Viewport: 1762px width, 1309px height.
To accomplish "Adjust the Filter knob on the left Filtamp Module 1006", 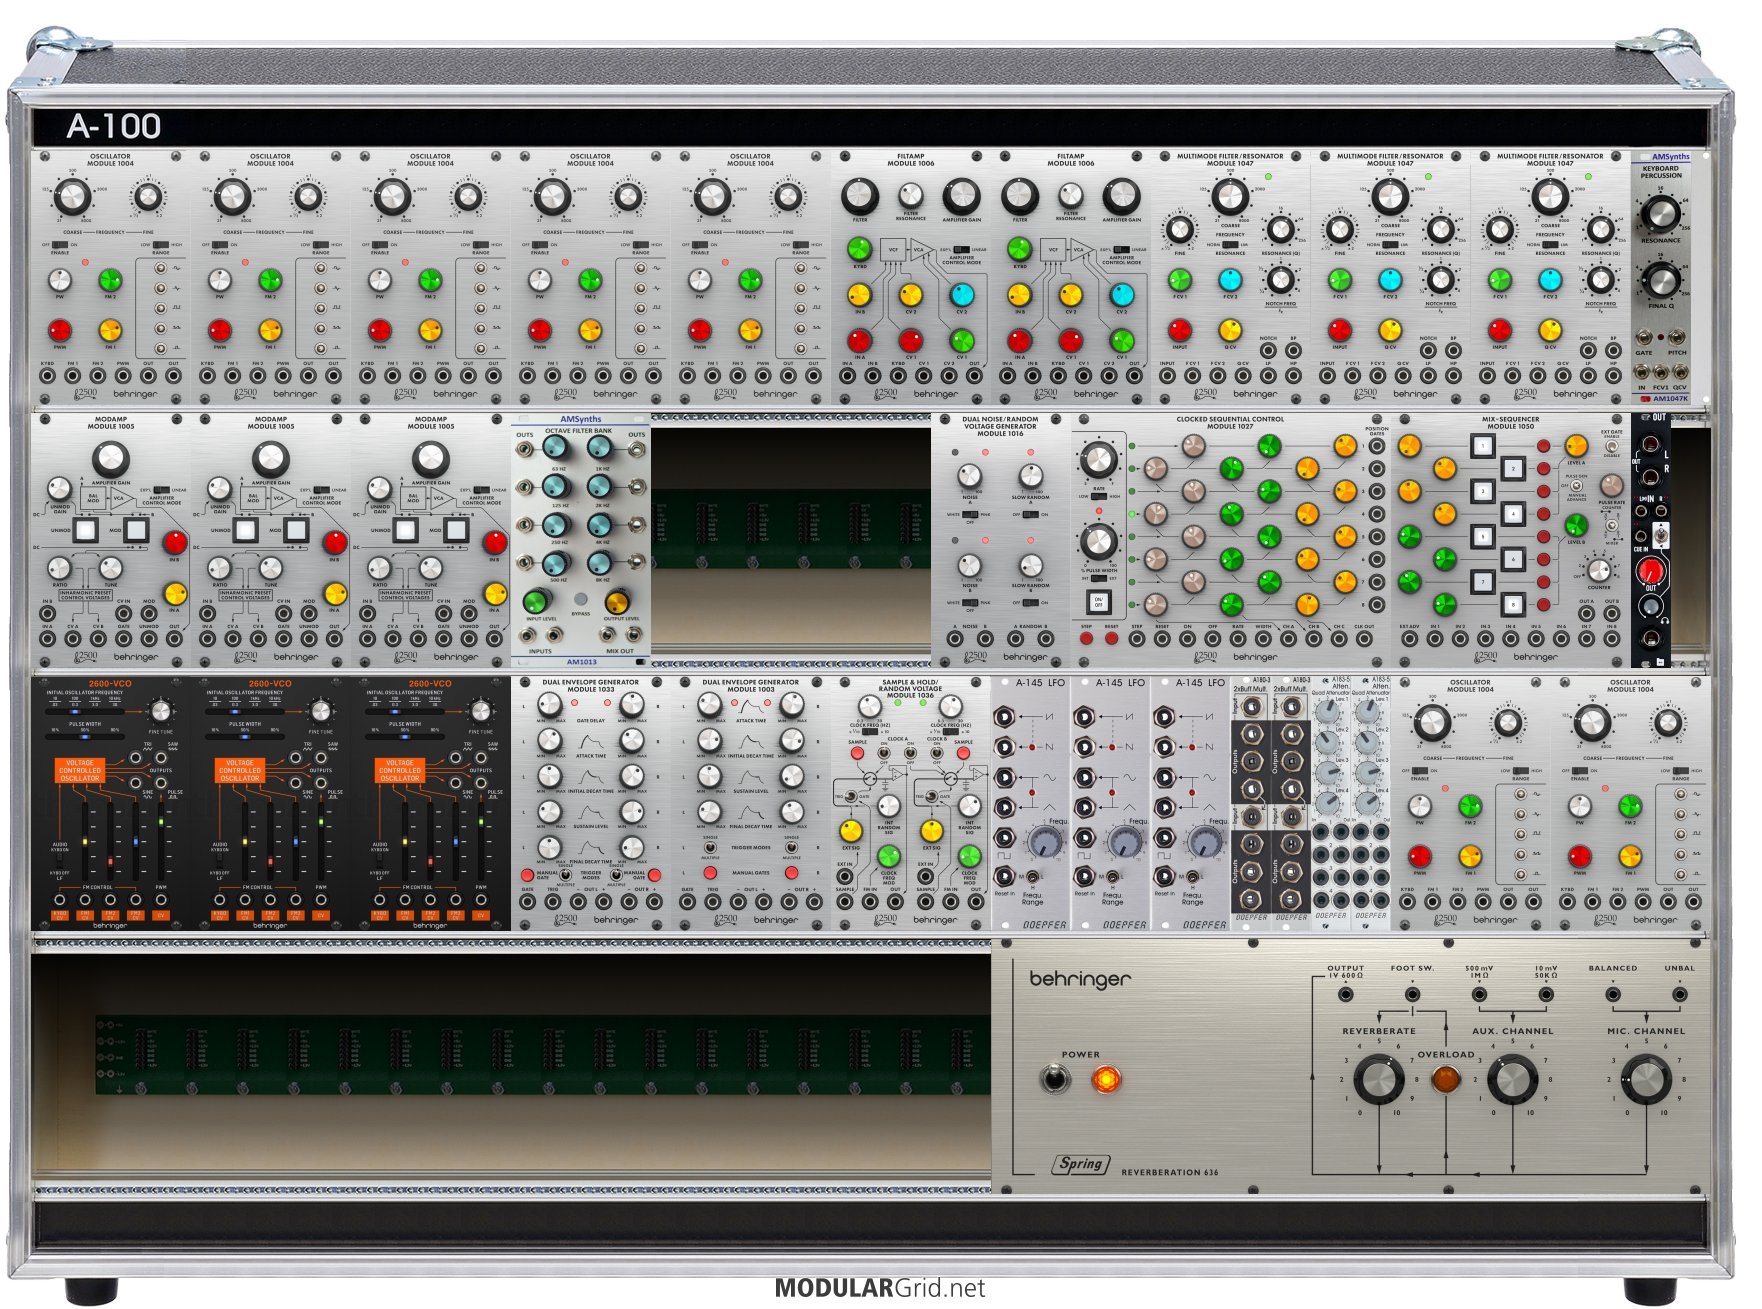I will 859,196.
